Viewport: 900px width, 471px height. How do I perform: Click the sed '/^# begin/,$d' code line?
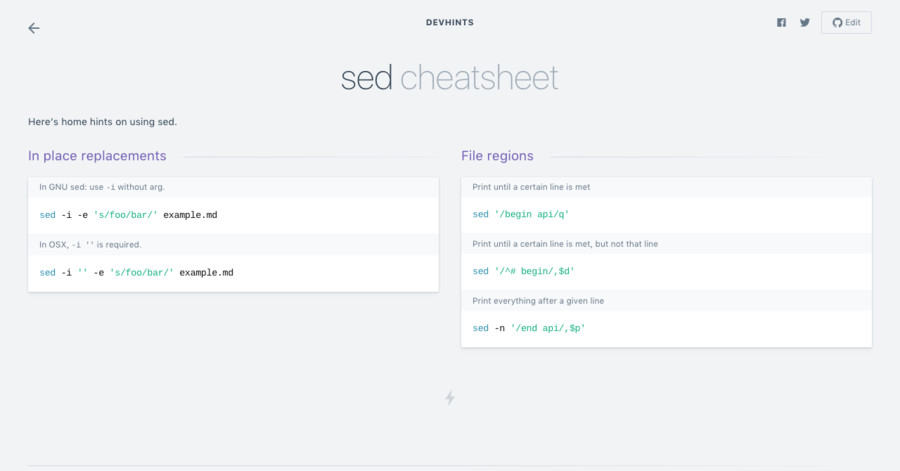[523, 271]
